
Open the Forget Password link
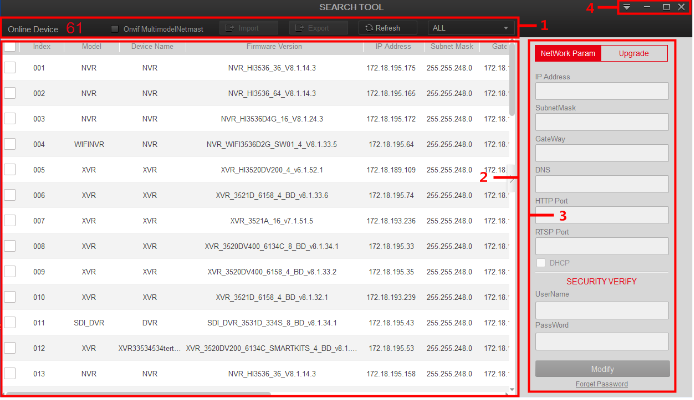(602, 384)
